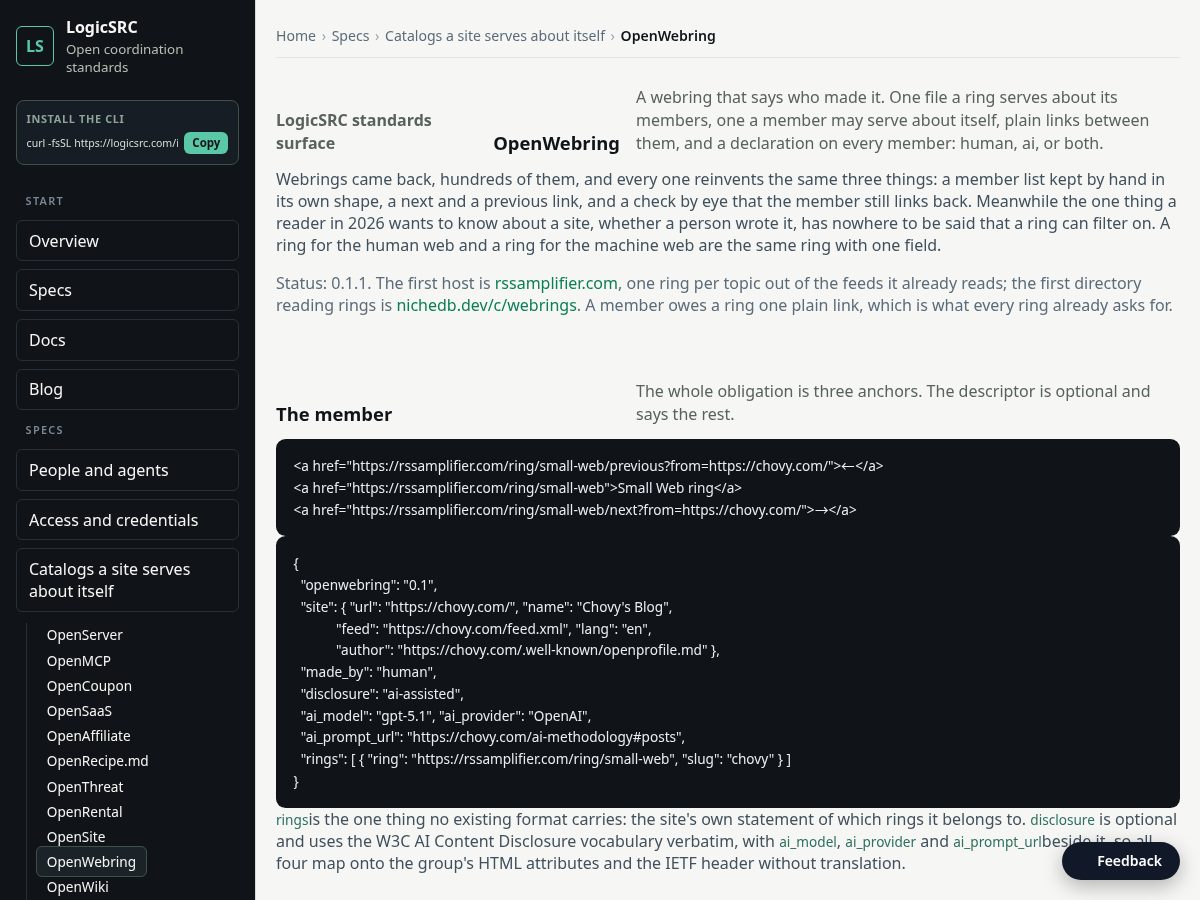Open the Overview sidebar item
This screenshot has height=900, width=1200.
tap(127, 241)
